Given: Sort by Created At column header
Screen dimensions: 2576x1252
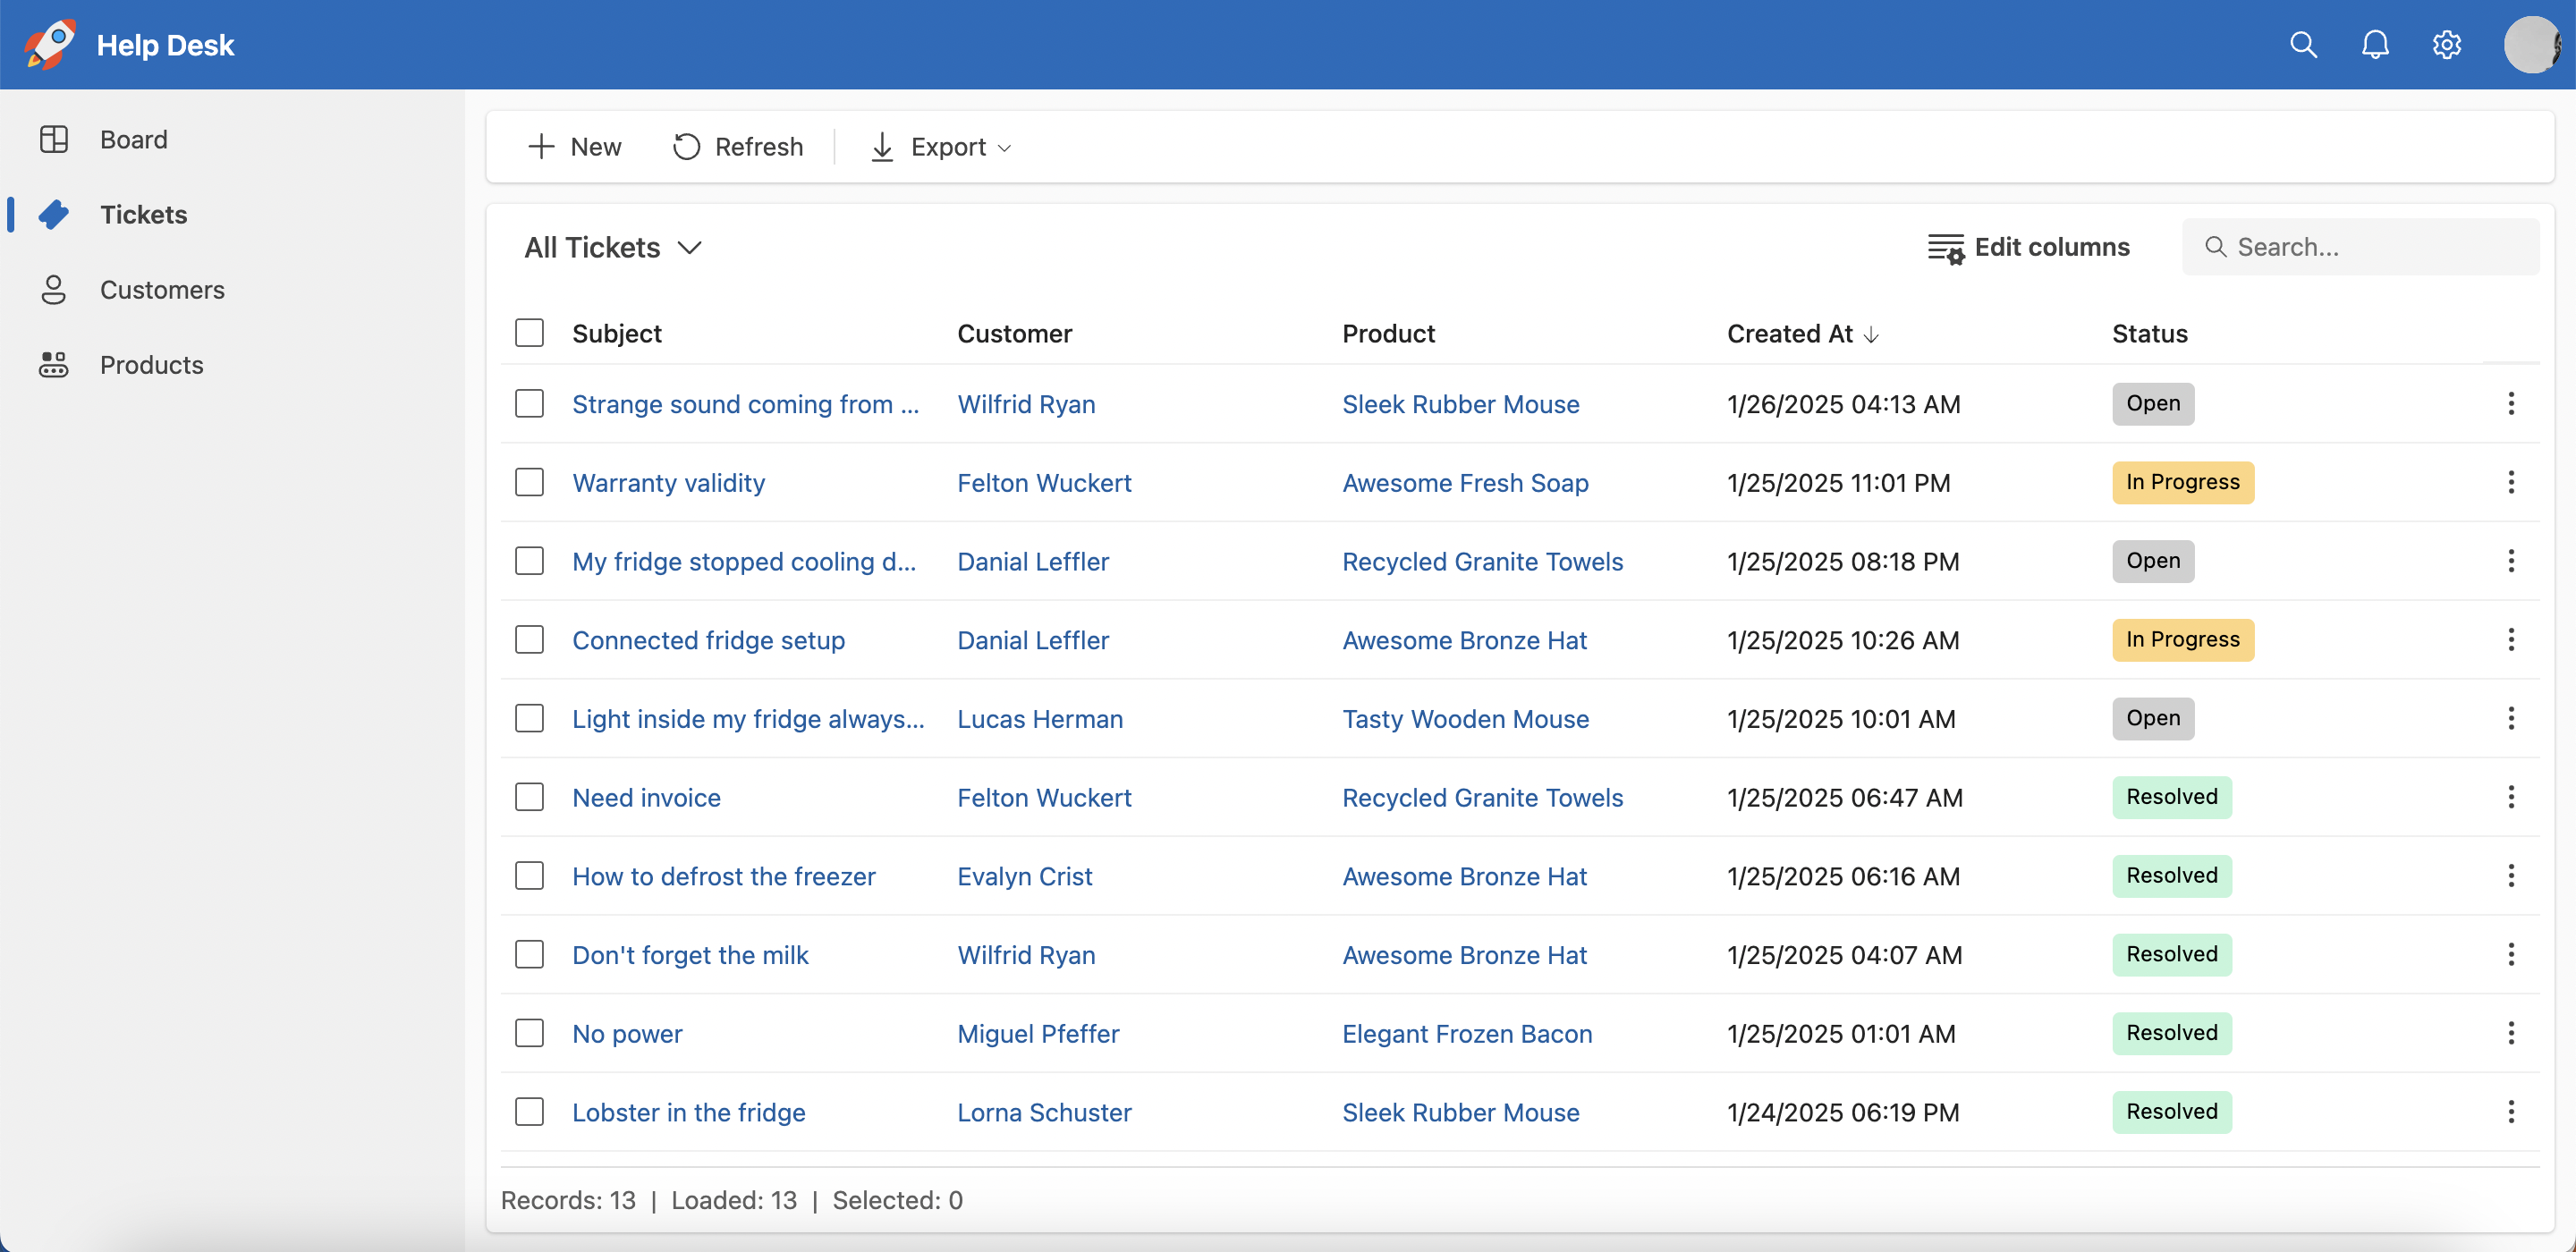Looking at the screenshot, I should click(1802, 333).
